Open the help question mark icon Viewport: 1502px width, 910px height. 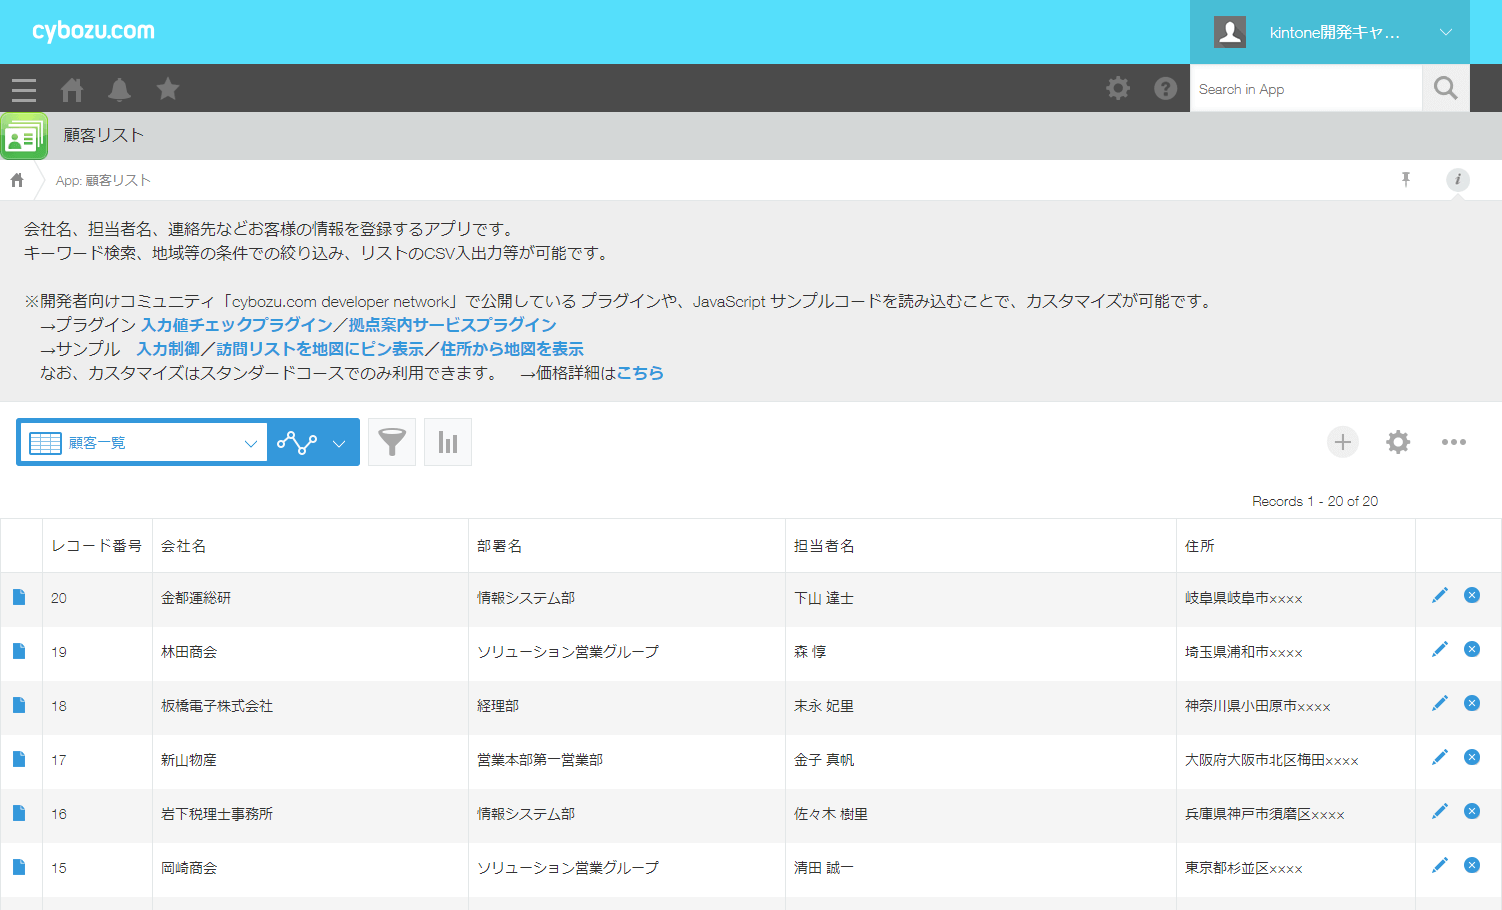(1165, 89)
